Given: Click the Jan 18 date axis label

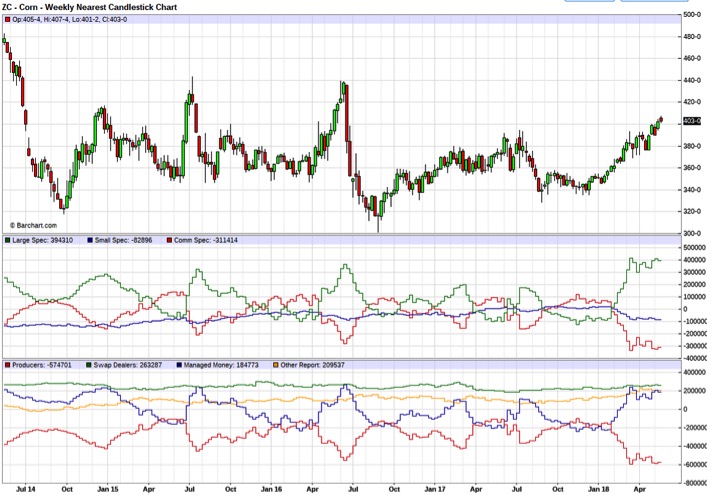Looking at the screenshot, I should tap(600, 489).
